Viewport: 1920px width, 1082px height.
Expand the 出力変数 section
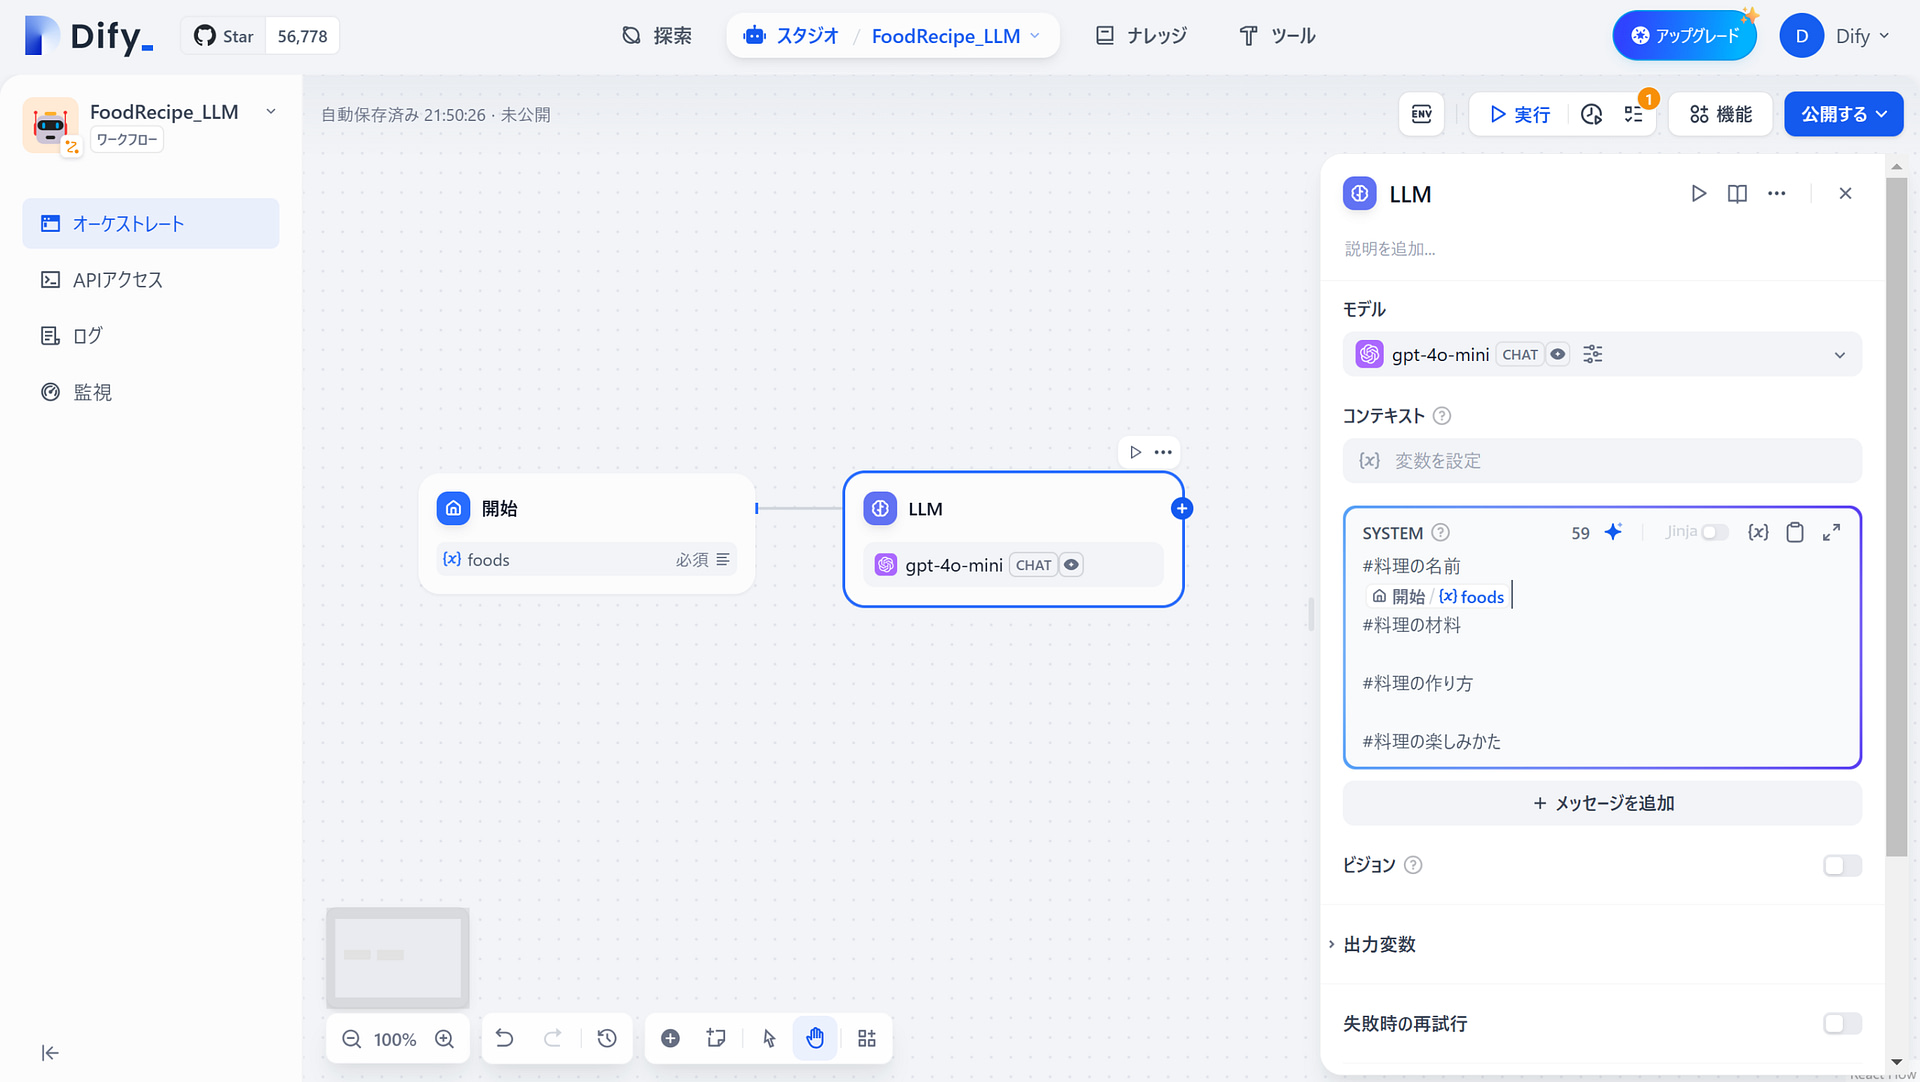coord(1379,944)
